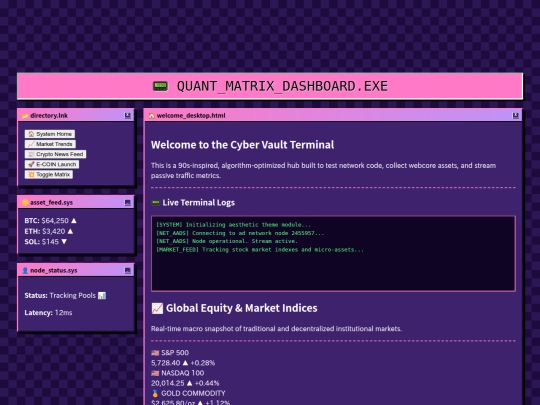Image resolution: width=540 pixels, height=405 pixels.
Task: Click the node_status.sys window control icon
Action: (127, 270)
